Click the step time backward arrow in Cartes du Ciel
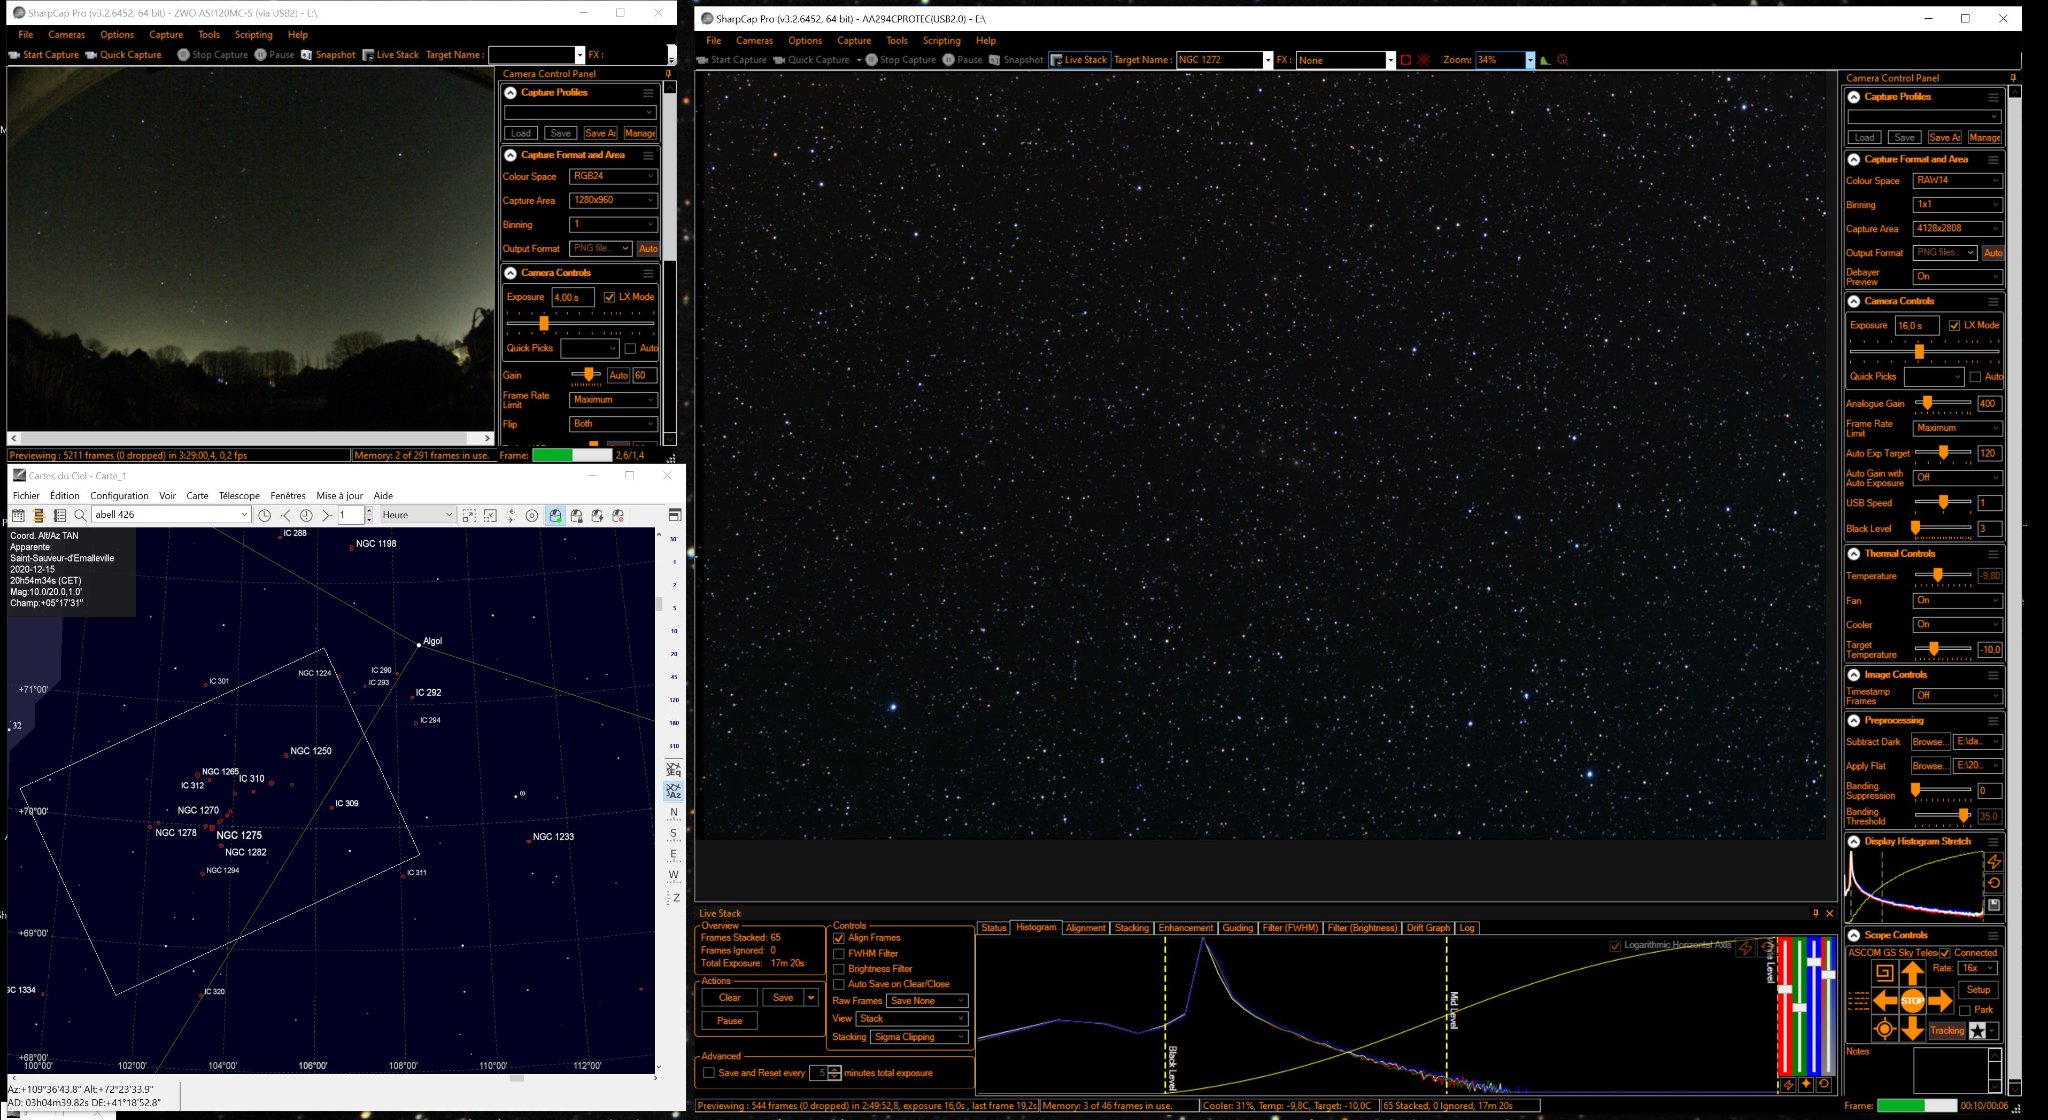Viewport: 2048px width, 1120px height. pos(286,515)
